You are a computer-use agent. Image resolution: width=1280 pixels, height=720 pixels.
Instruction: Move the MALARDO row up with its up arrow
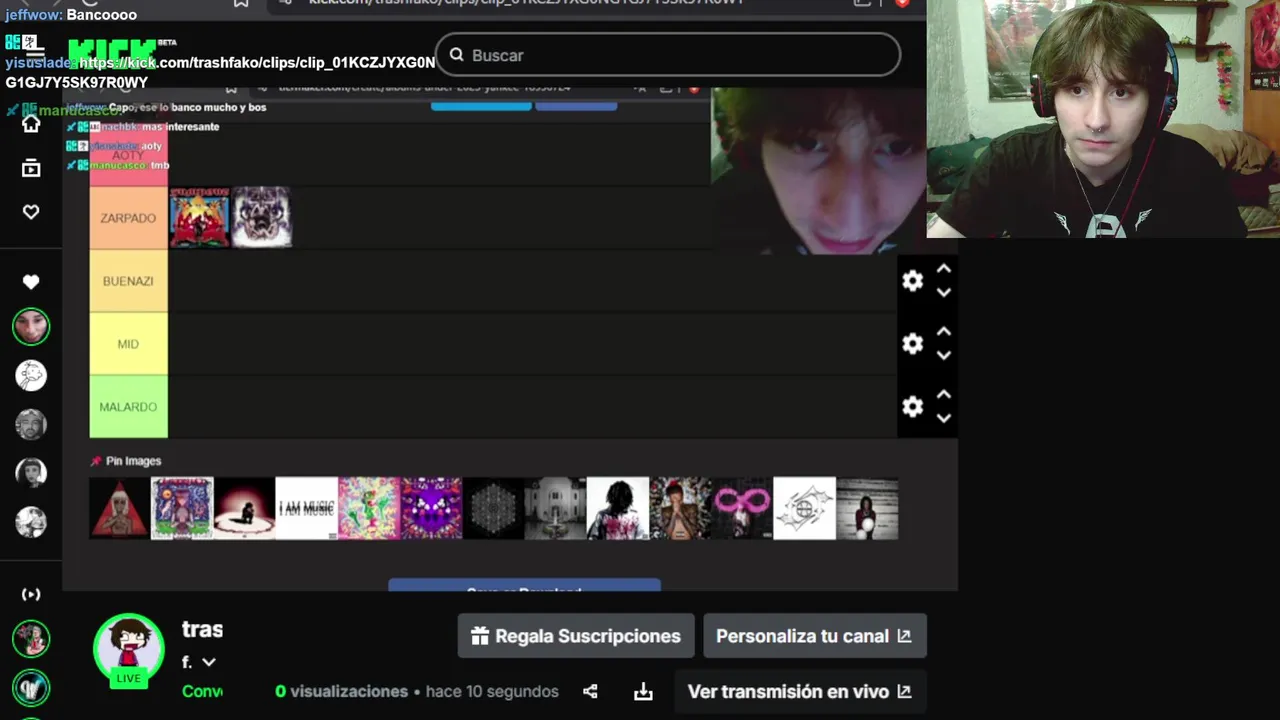(943, 395)
